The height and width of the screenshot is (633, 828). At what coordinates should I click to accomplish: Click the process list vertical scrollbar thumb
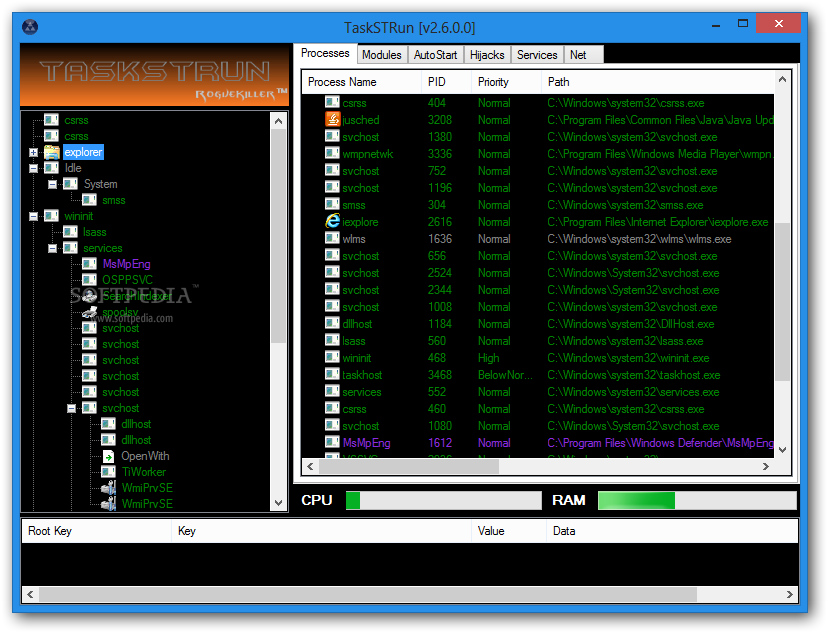click(783, 301)
